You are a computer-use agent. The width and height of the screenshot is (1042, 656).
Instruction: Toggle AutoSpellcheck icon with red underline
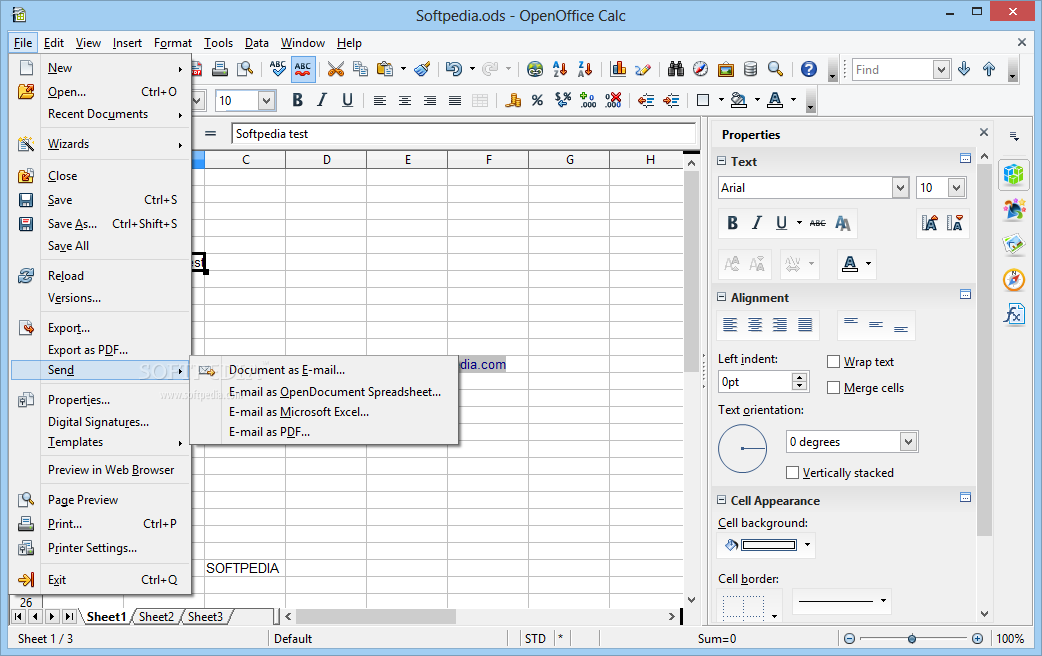[303, 68]
